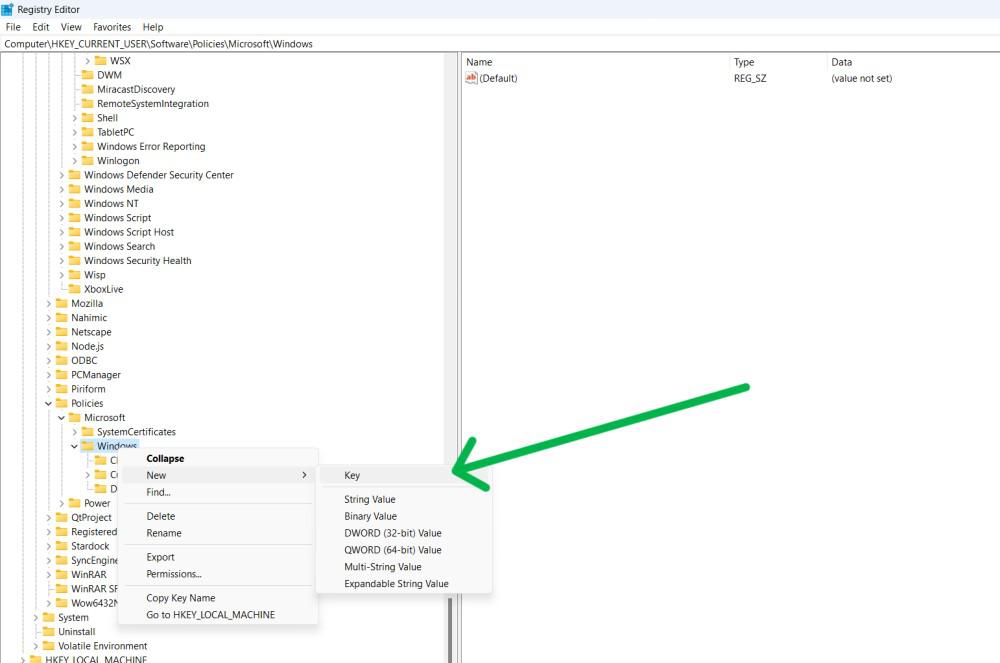Viewport: 1000px width, 663px height.
Task: Click the (Default) string value icon
Action: [471, 78]
